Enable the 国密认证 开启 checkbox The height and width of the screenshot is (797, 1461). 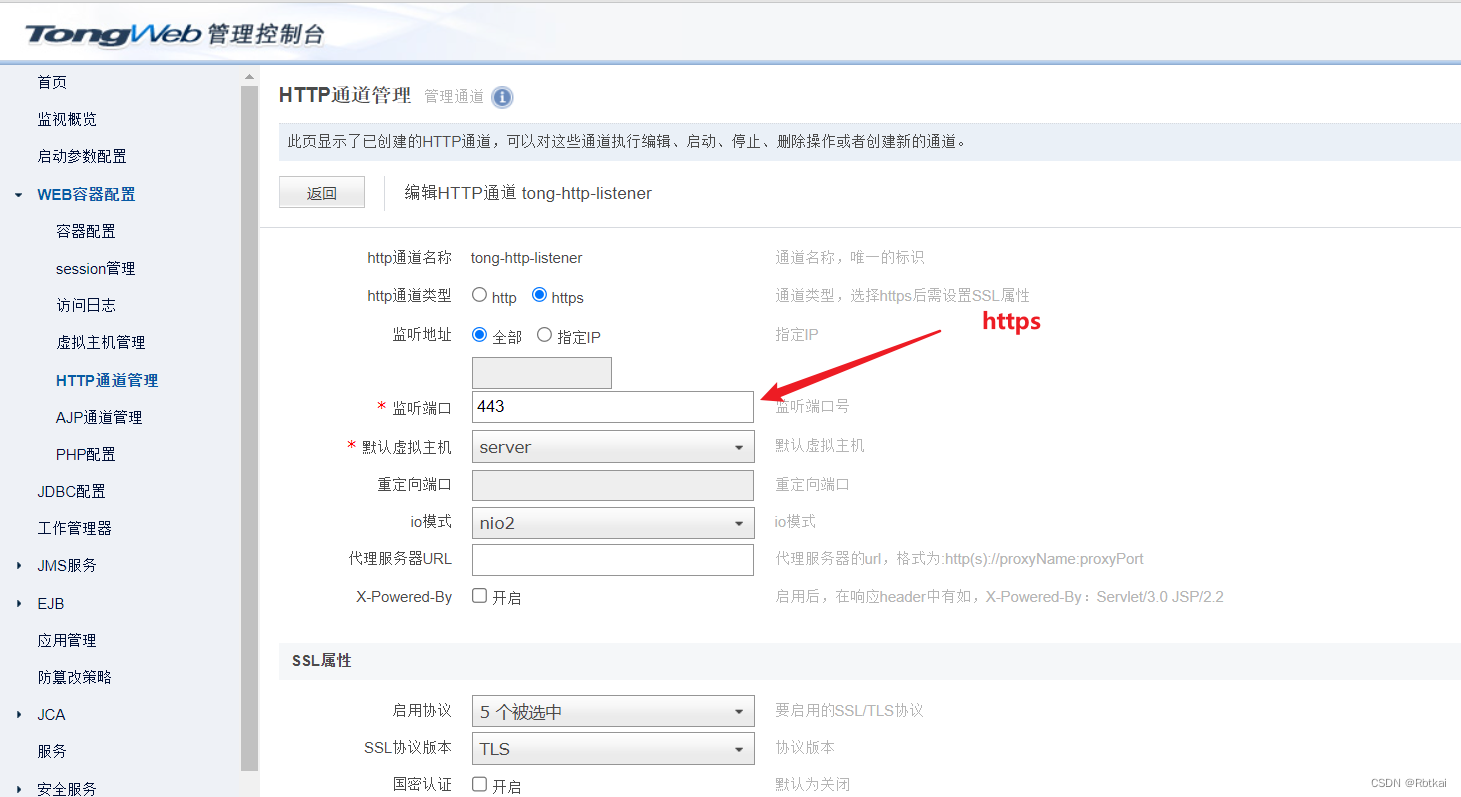coord(480,784)
